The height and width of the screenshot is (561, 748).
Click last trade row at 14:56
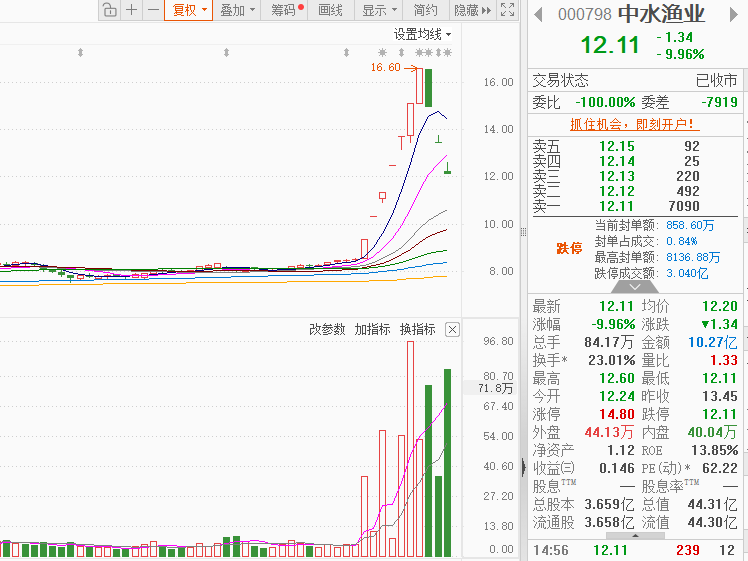635,550
